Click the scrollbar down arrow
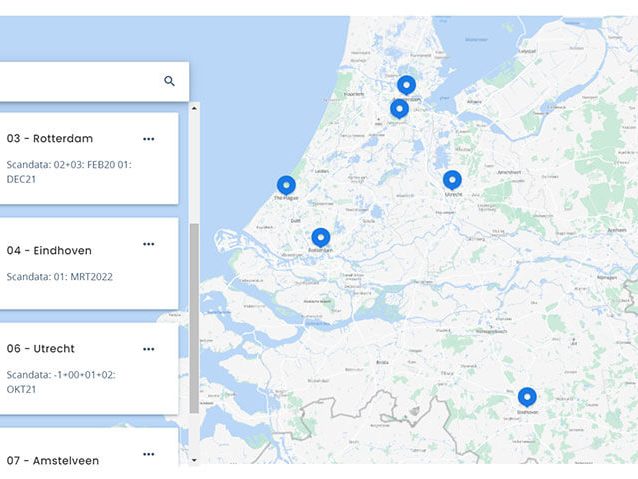638x479 pixels. tap(194, 460)
